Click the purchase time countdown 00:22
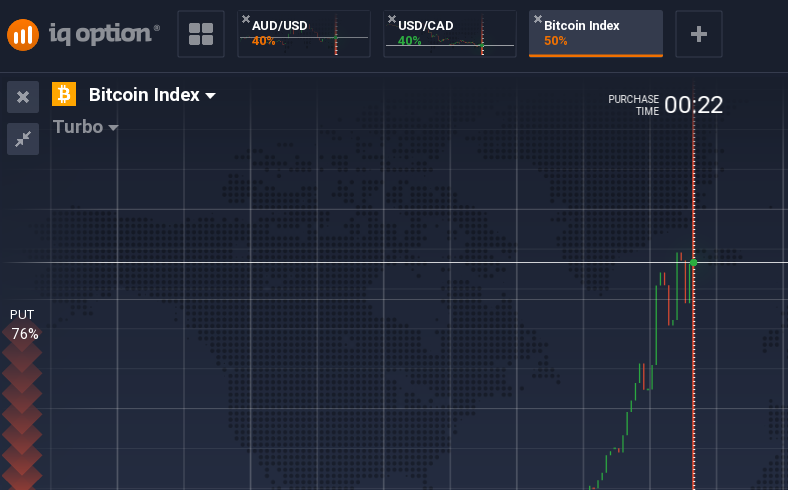The width and height of the screenshot is (788, 490). [693, 105]
